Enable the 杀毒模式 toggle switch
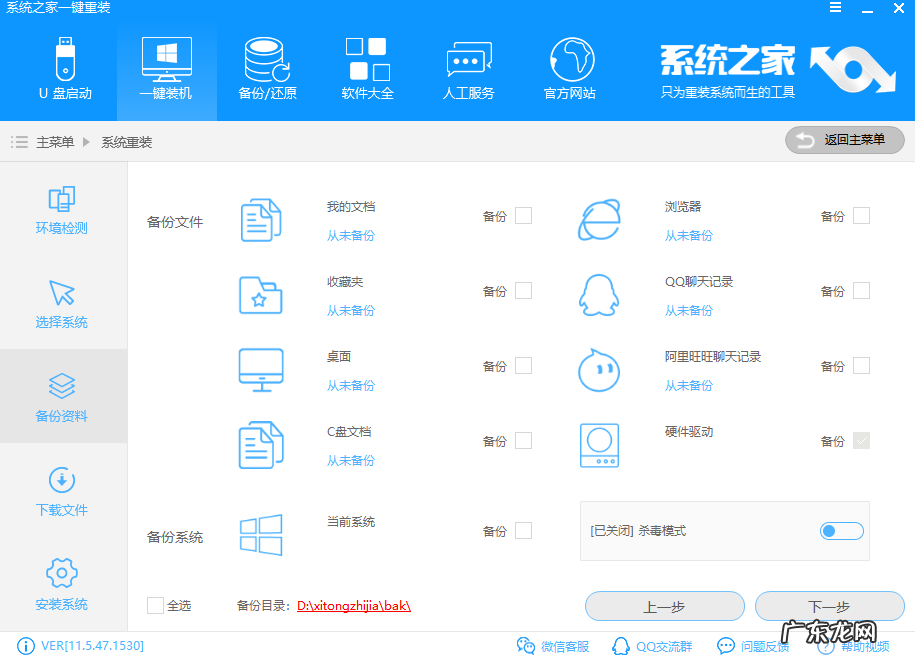 click(841, 531)
